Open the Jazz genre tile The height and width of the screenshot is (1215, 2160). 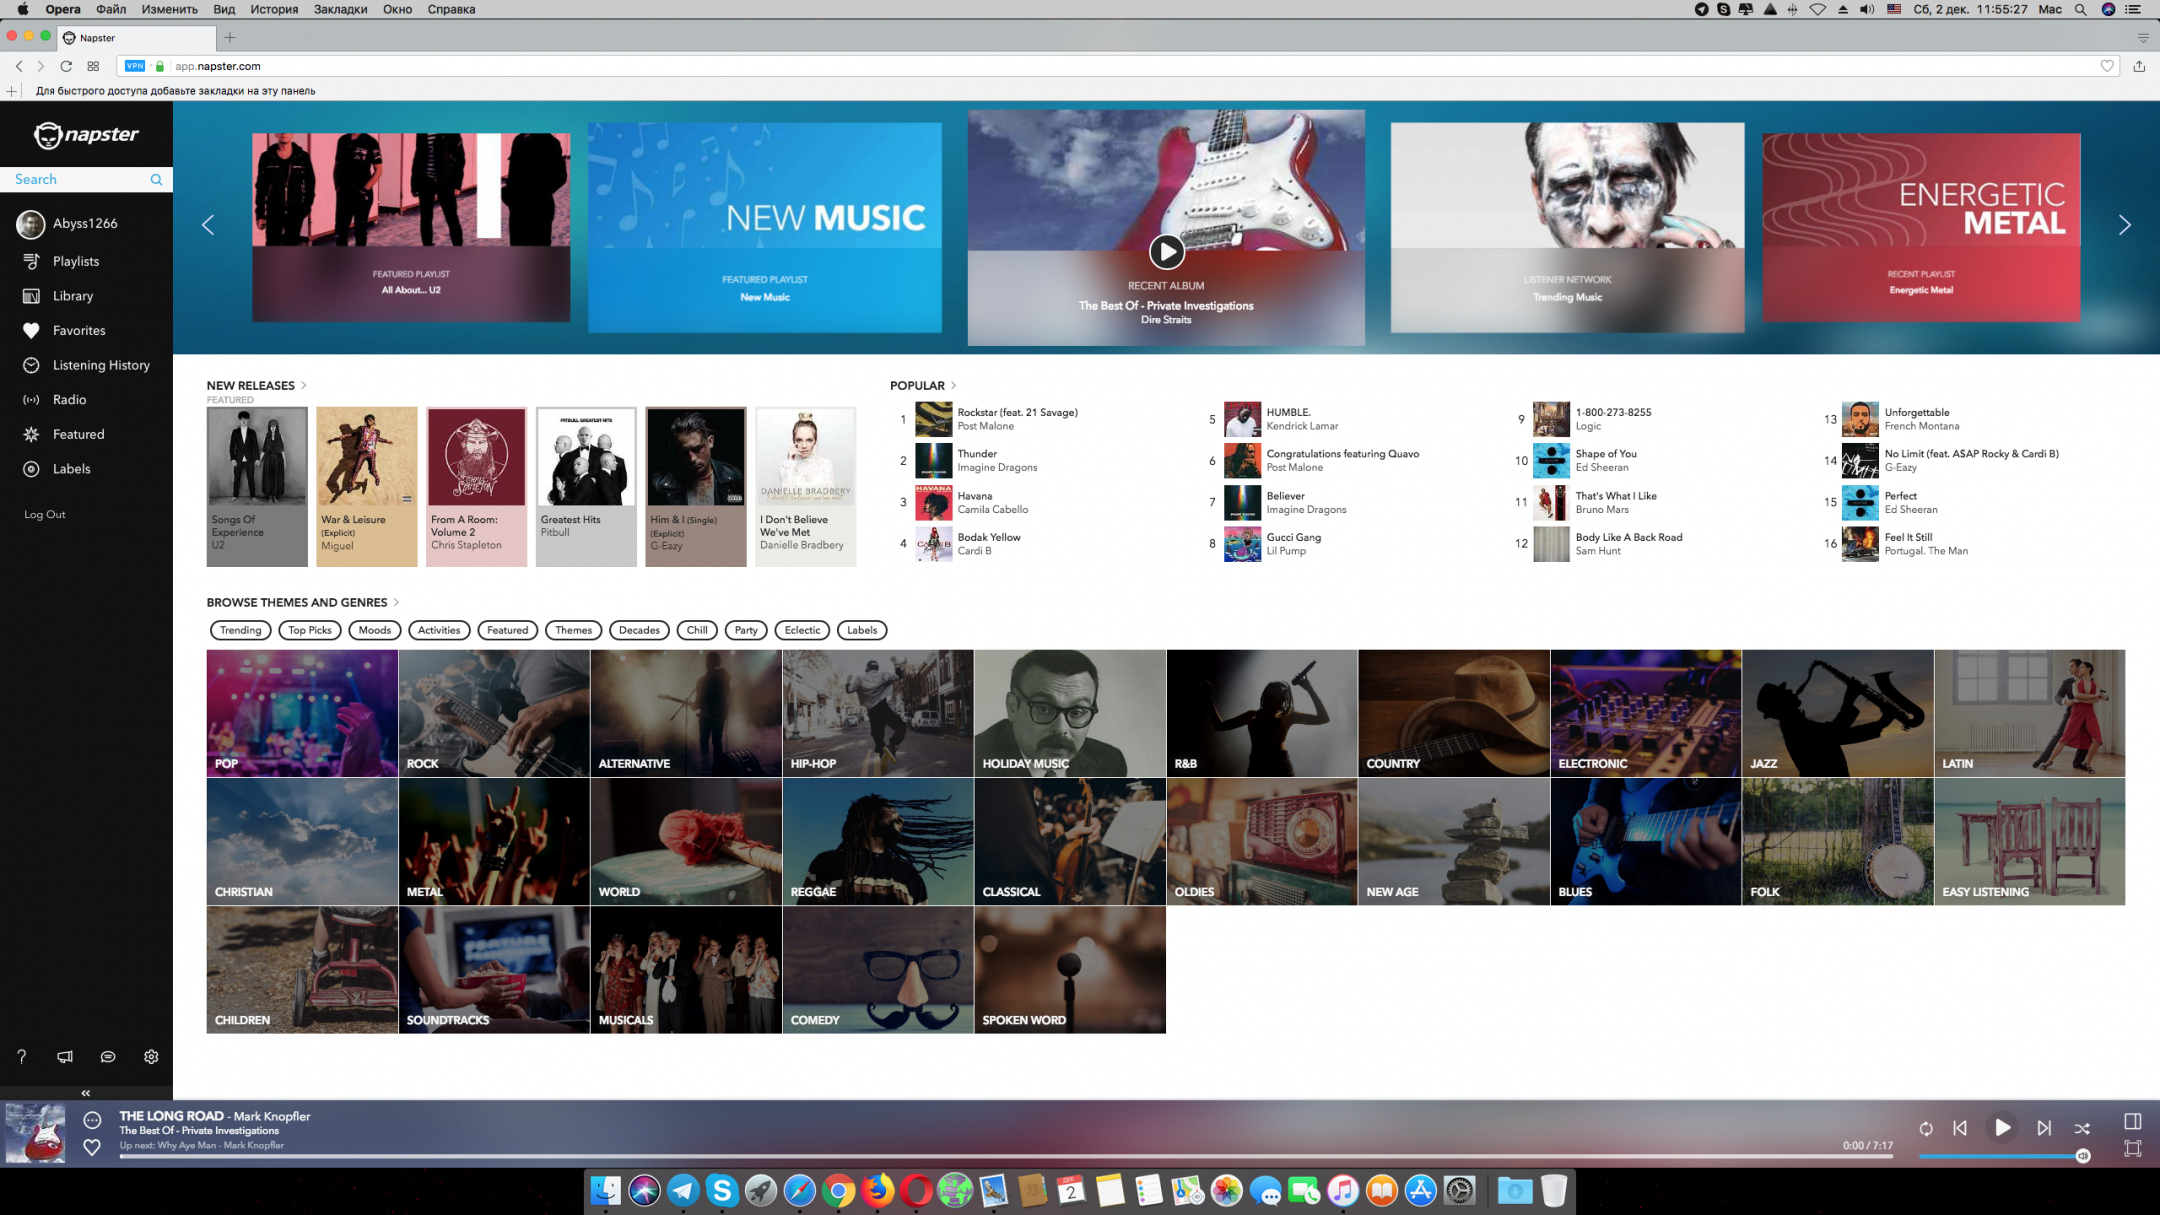pos(1837,713)
